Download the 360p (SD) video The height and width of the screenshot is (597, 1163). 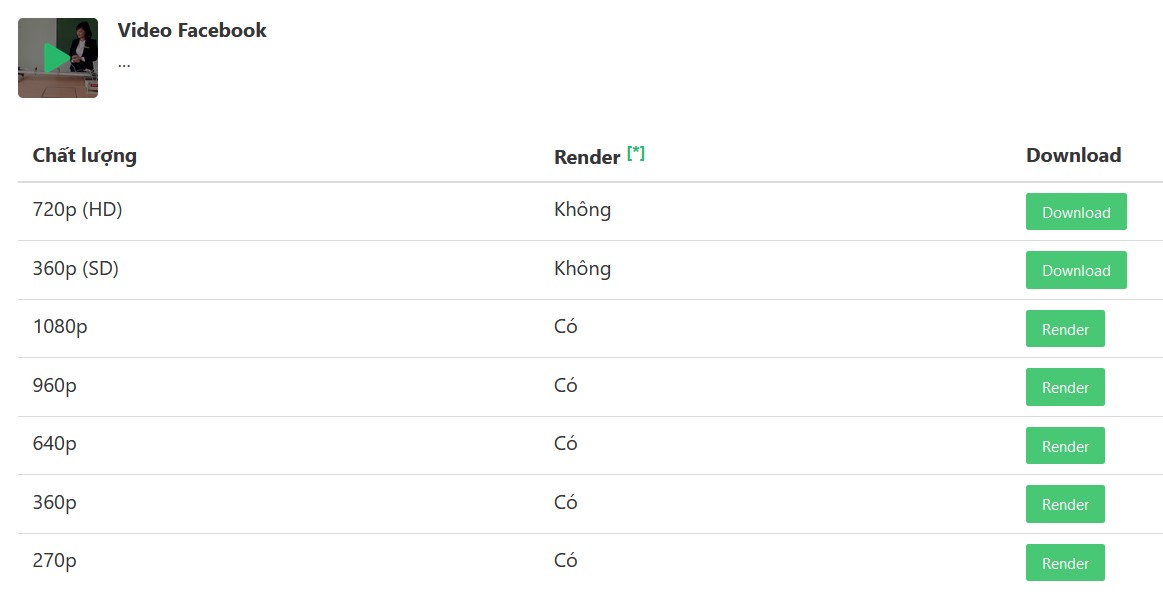pos(1075,270)
